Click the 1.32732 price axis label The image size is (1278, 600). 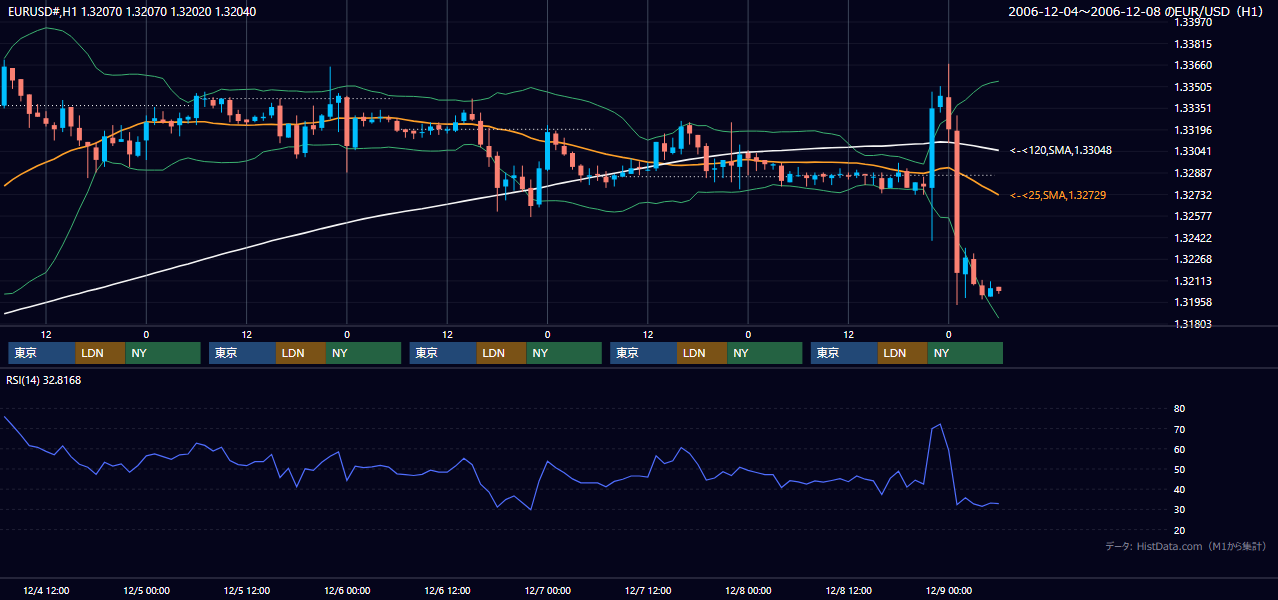[1193, 195]
